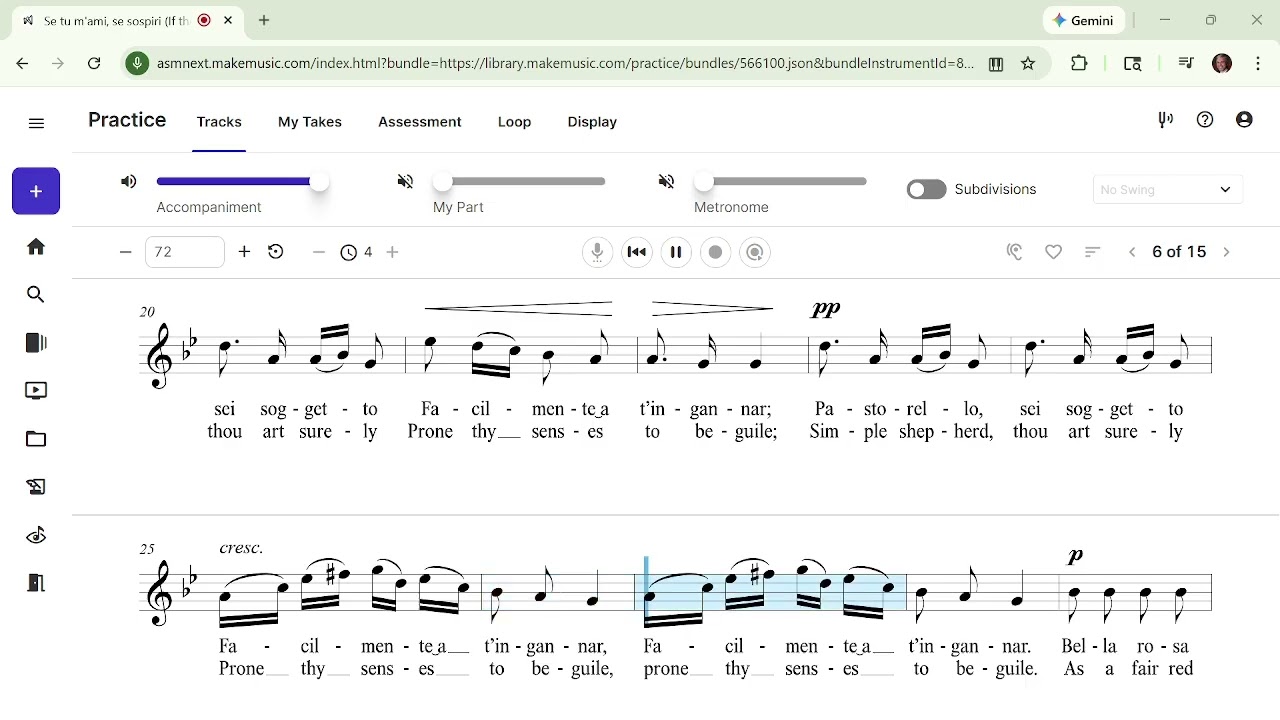Screen dimensions: 1280x720
Task: Open the browser extensions puzzle icon
Action: click(1079, 64)
